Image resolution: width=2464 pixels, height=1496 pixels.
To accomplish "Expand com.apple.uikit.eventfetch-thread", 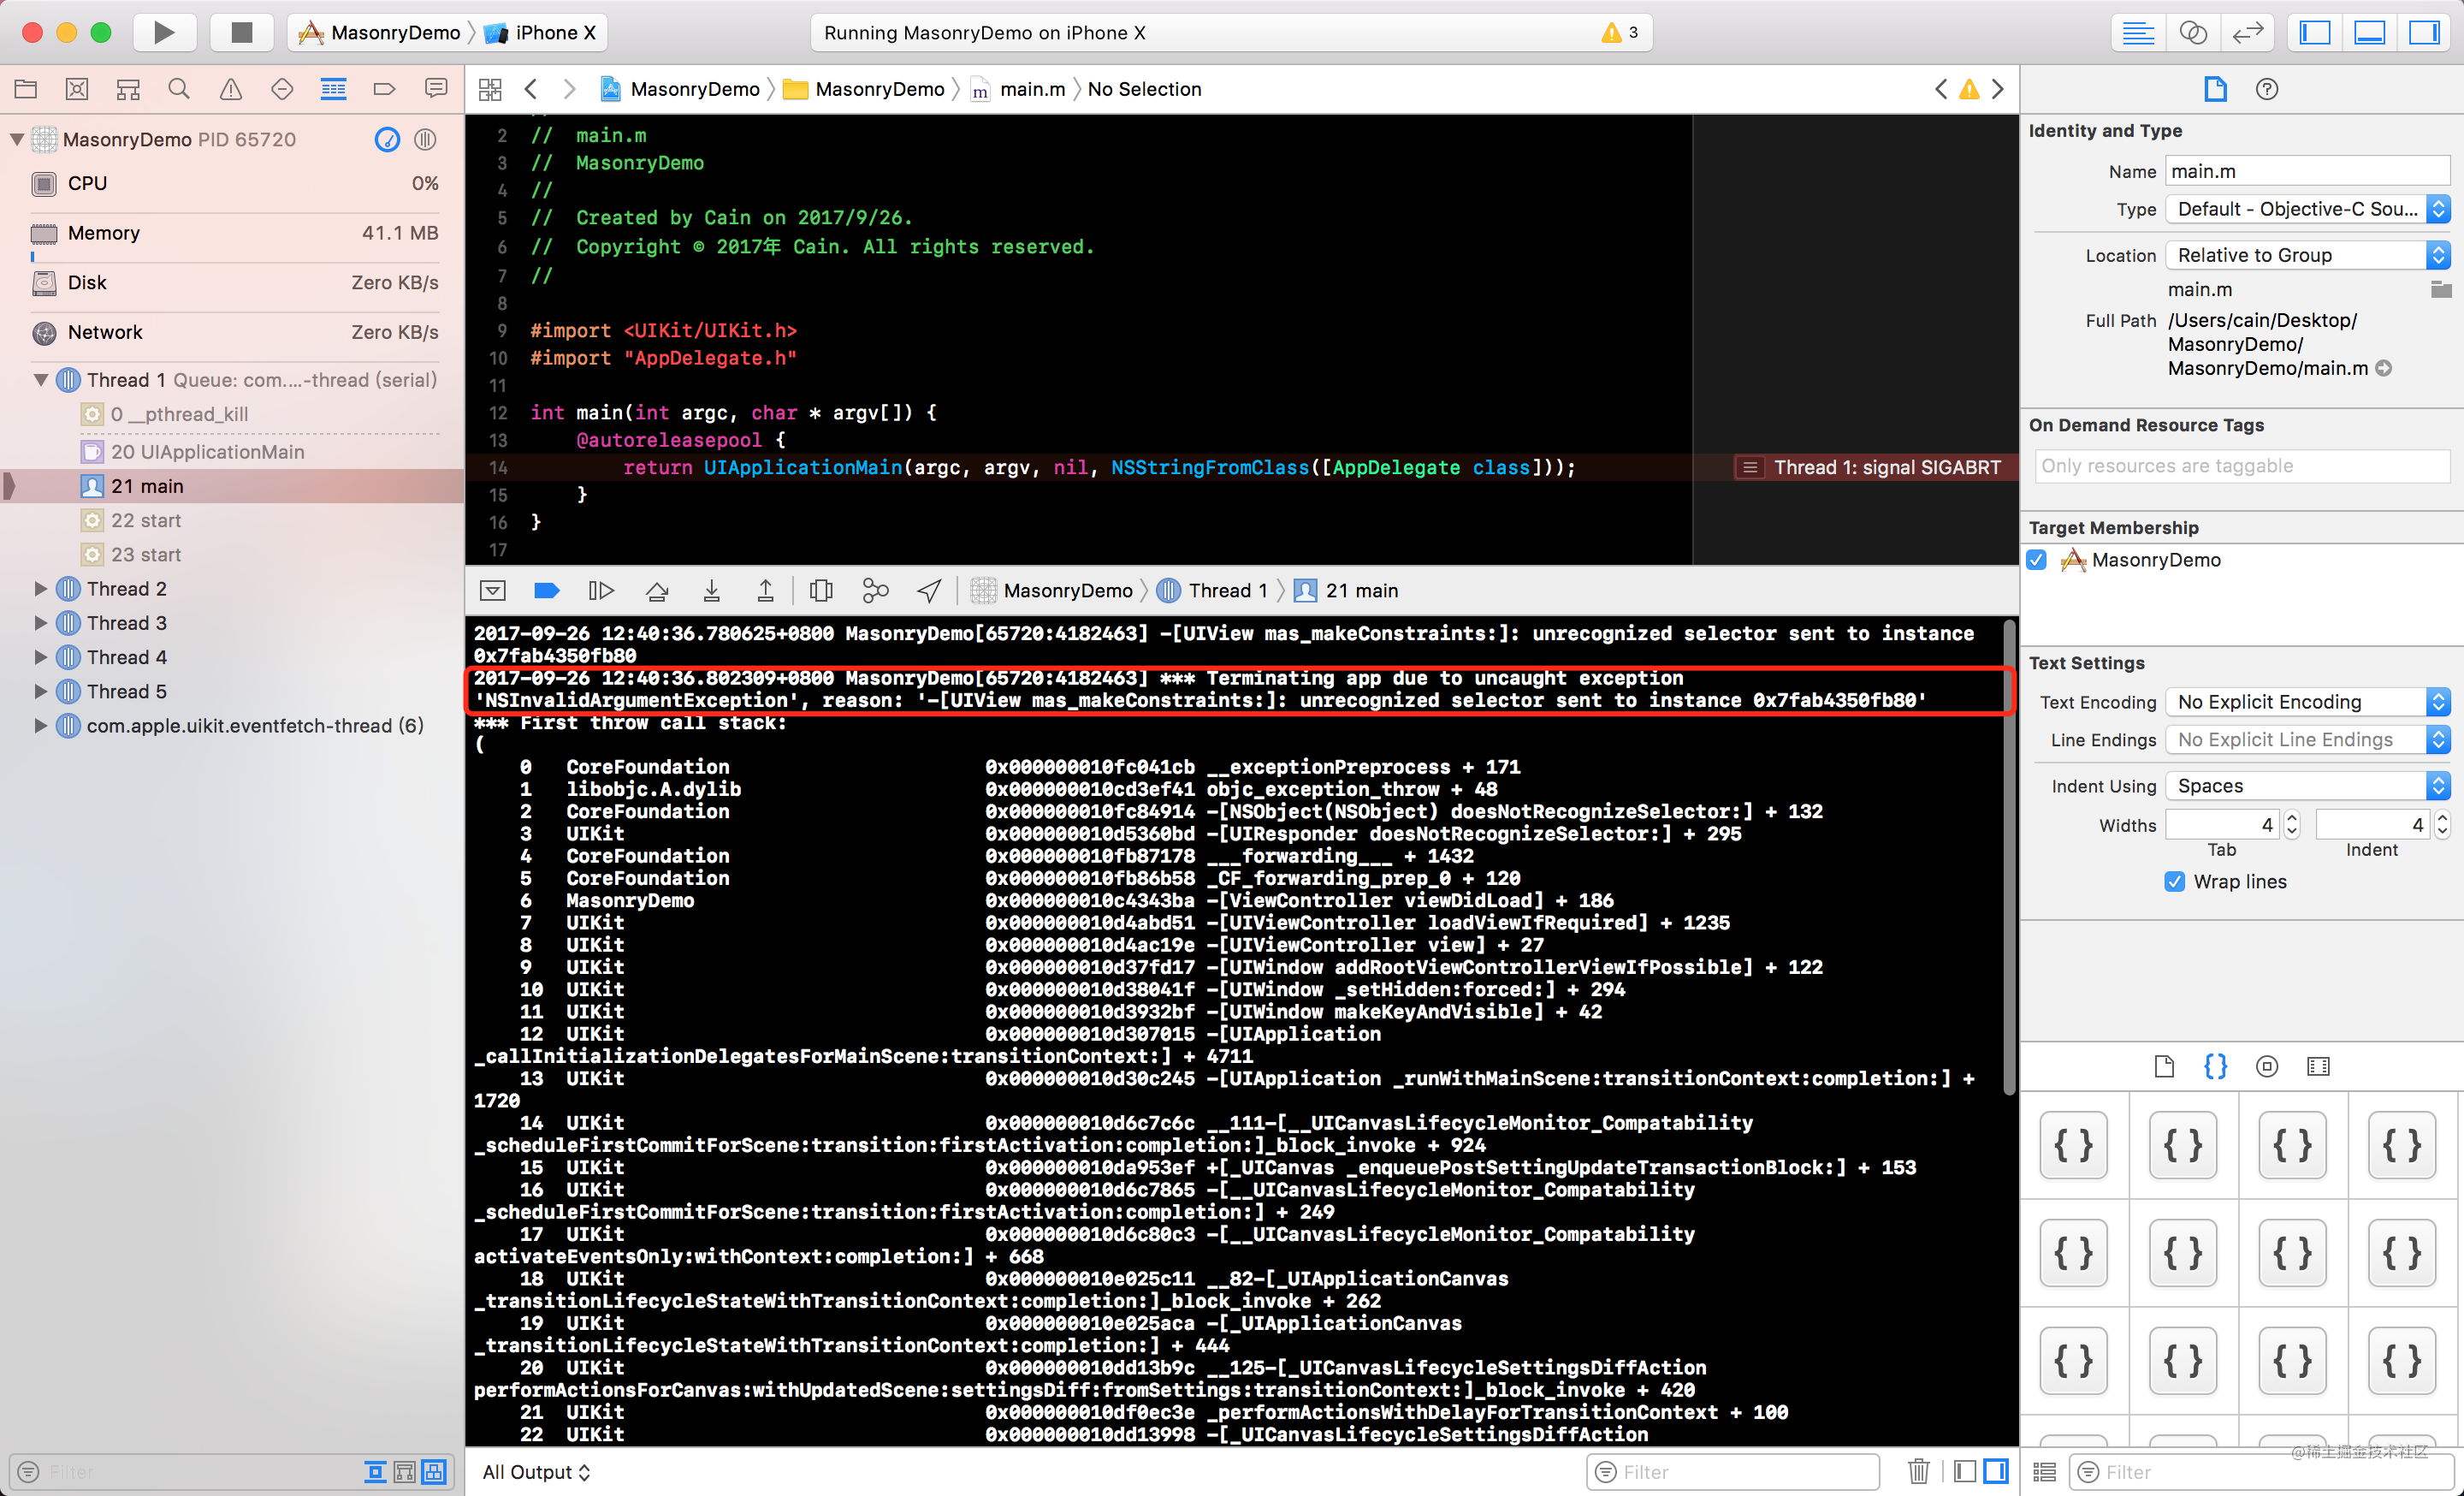I will point(41,725).
